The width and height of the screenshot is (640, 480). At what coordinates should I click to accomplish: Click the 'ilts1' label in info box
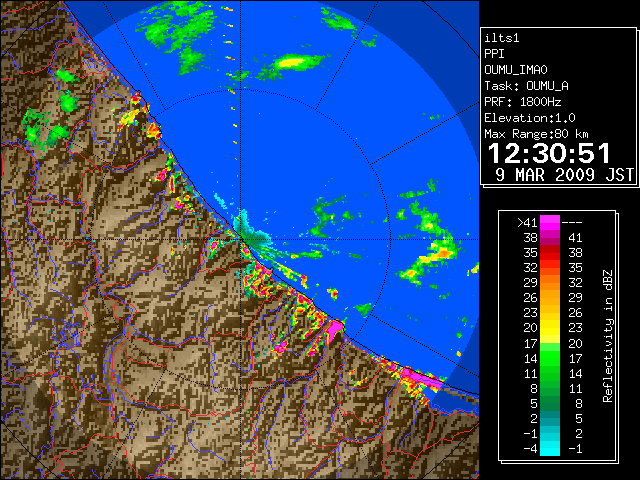click(502, 38)
